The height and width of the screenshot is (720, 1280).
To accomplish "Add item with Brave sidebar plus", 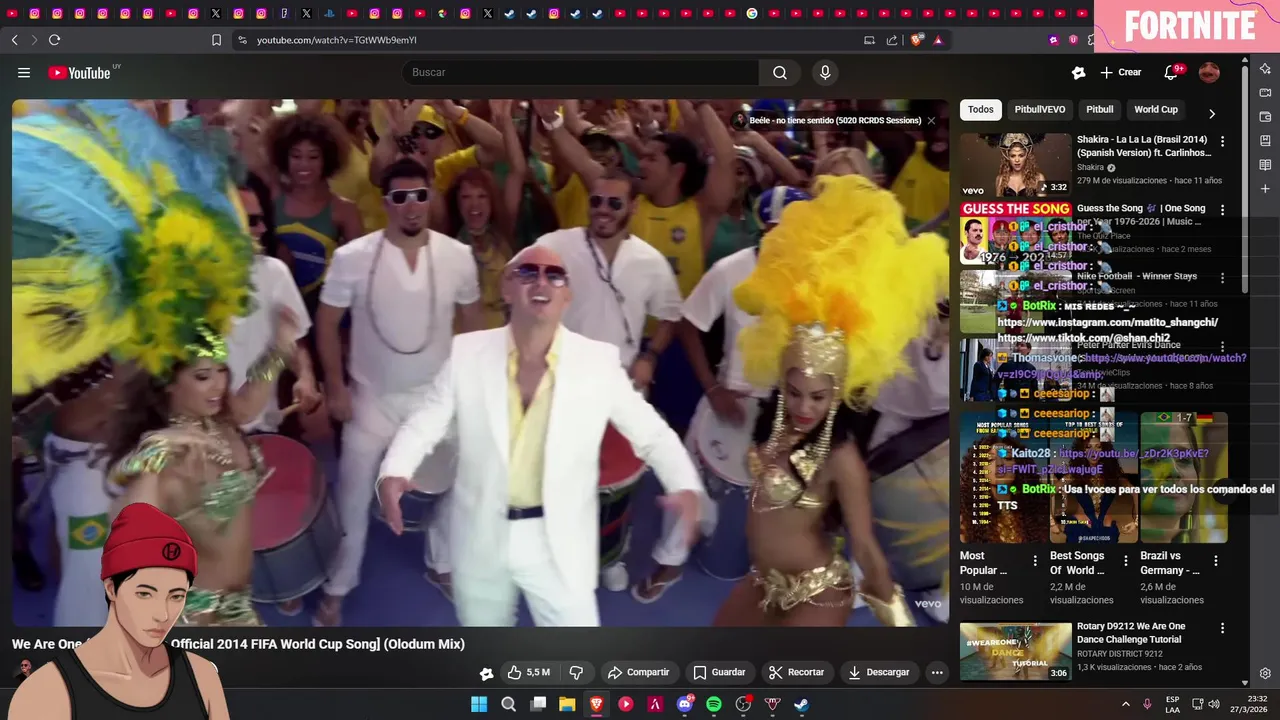I will [x=1265, y=188].
